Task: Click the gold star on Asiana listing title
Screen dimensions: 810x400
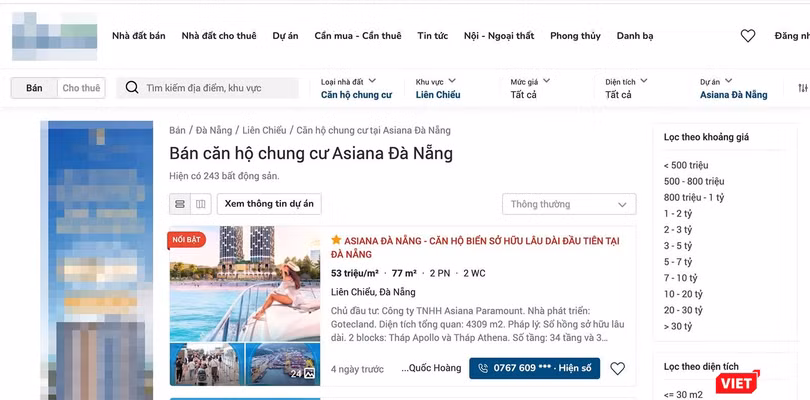Action: 336,240
